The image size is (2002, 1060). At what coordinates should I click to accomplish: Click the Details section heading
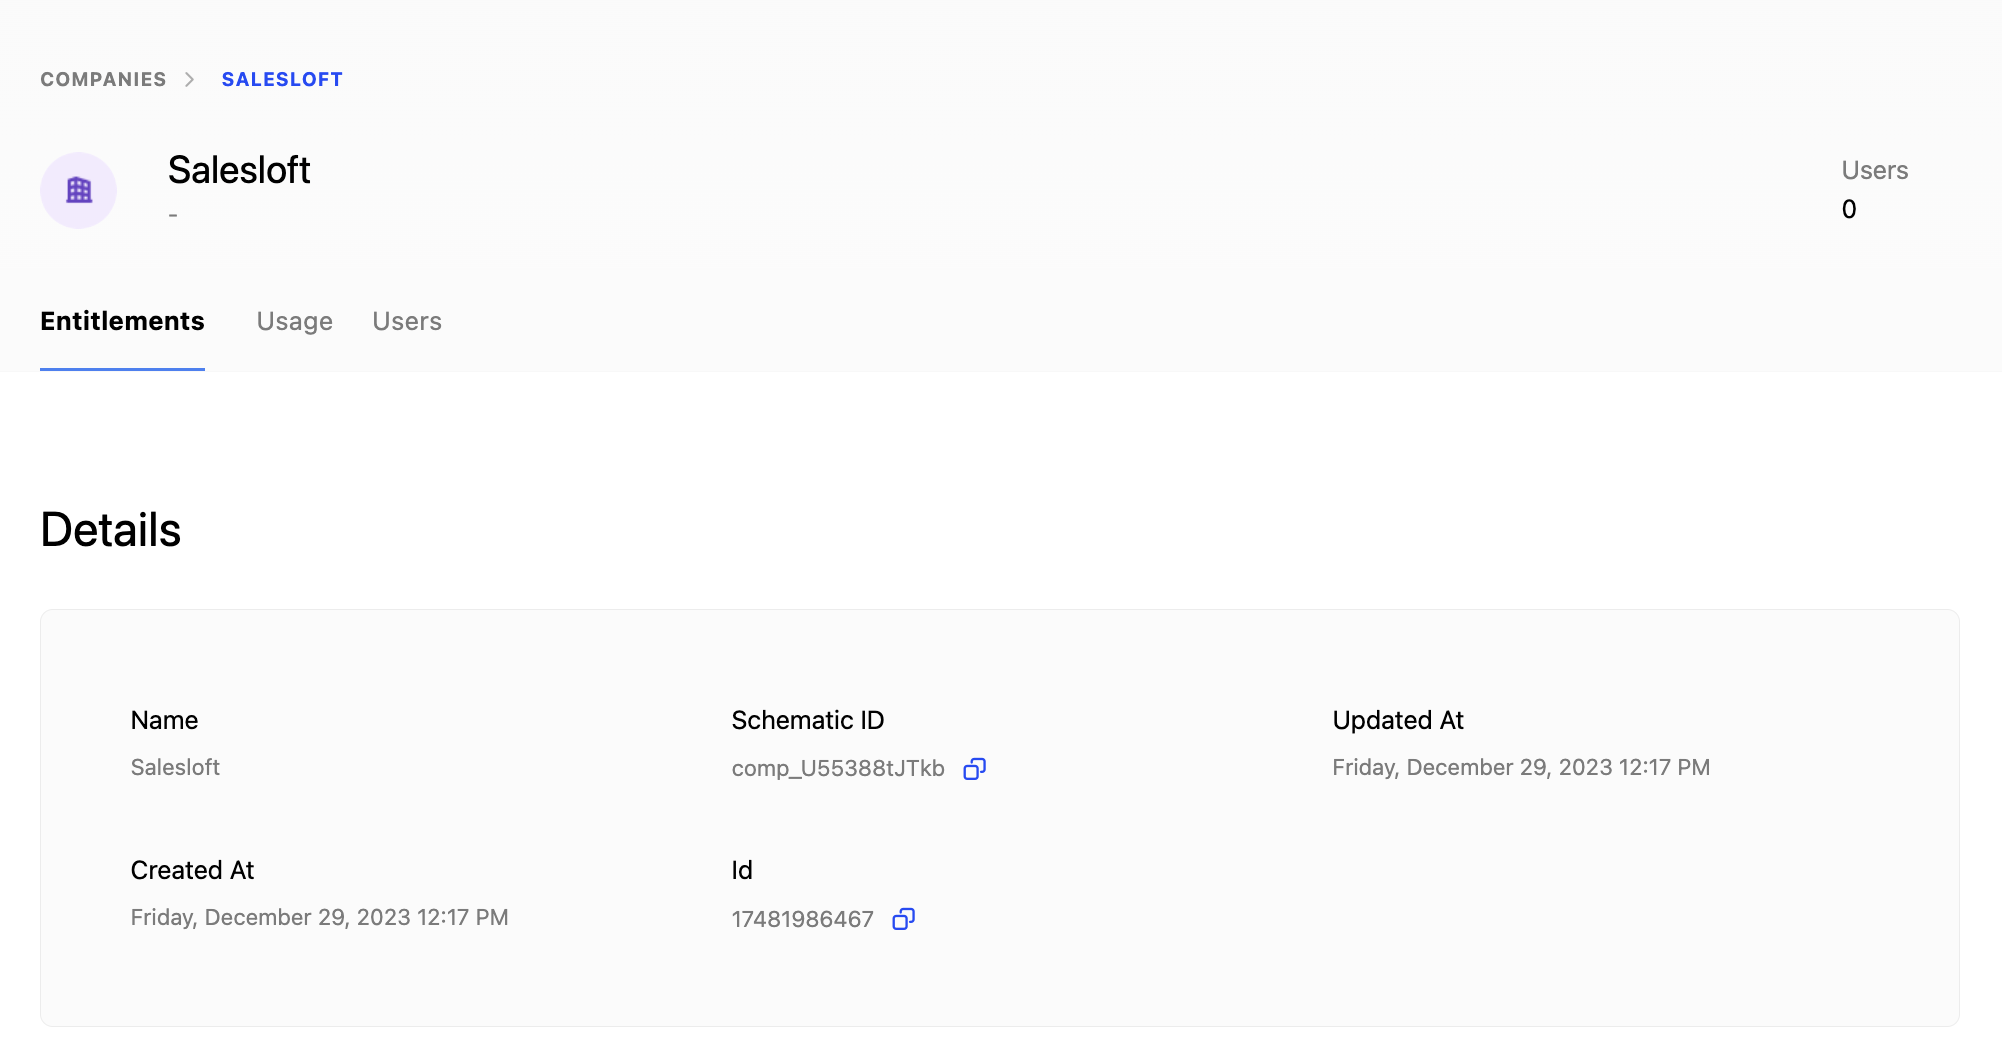click(x=111, y=530)
